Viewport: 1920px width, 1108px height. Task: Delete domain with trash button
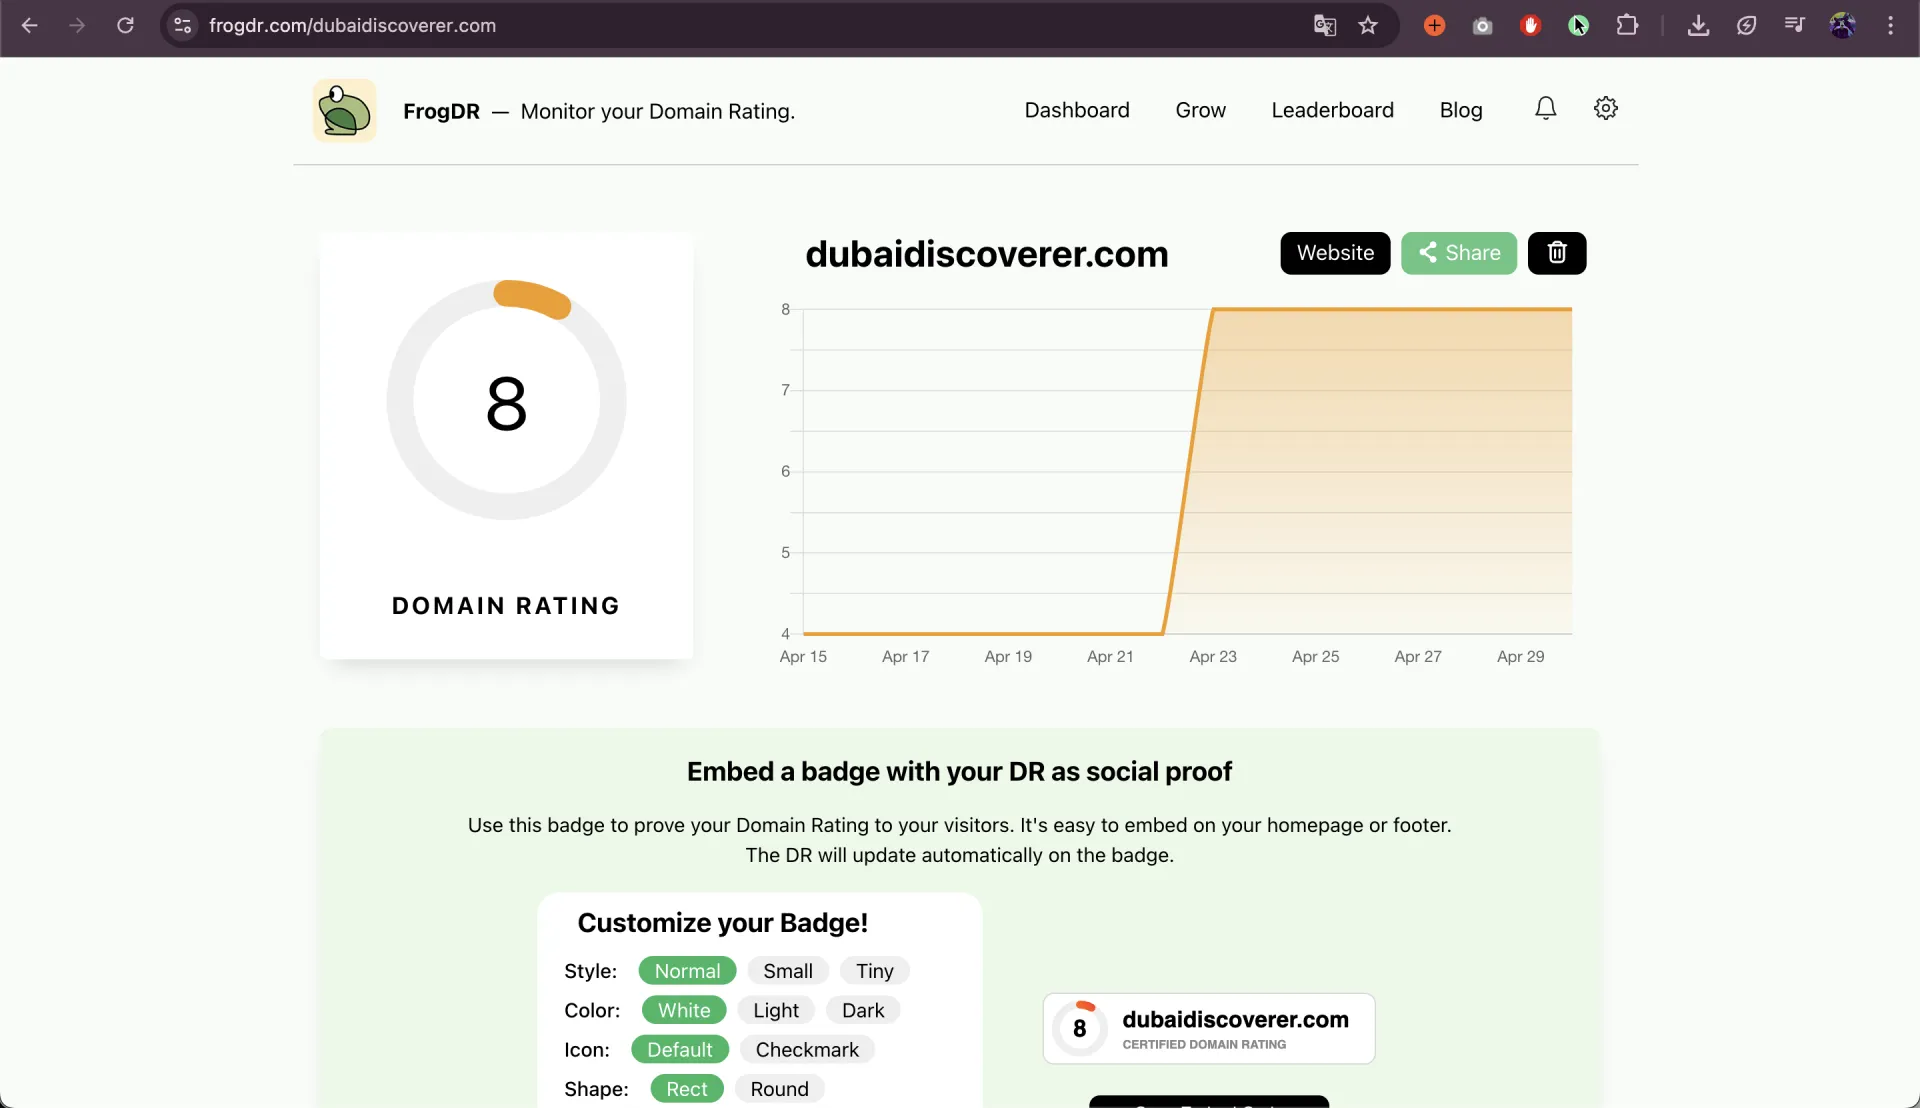(1557, 253)
